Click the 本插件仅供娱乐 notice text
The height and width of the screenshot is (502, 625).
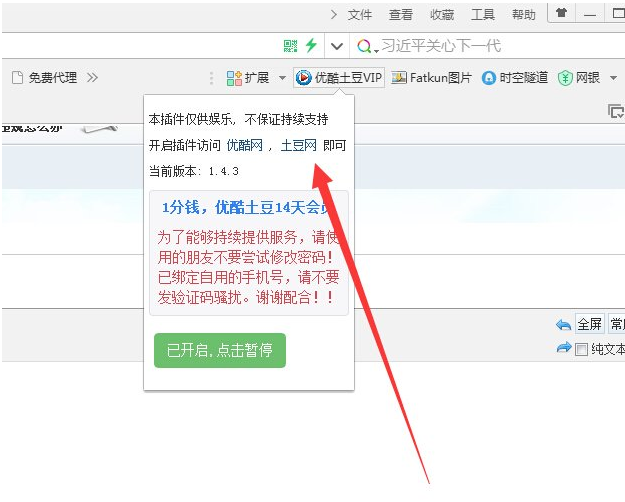coord(238,119)
